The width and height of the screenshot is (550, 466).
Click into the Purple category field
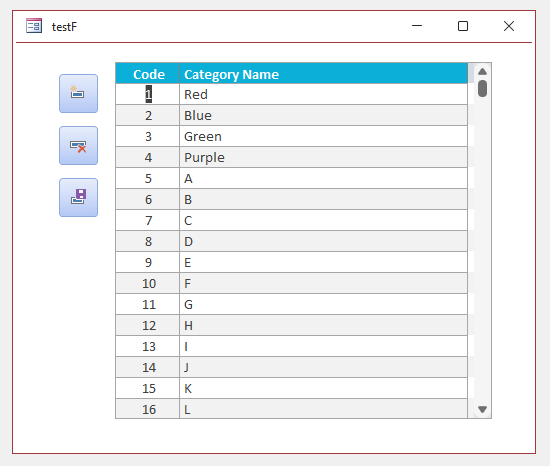point(323,157)
